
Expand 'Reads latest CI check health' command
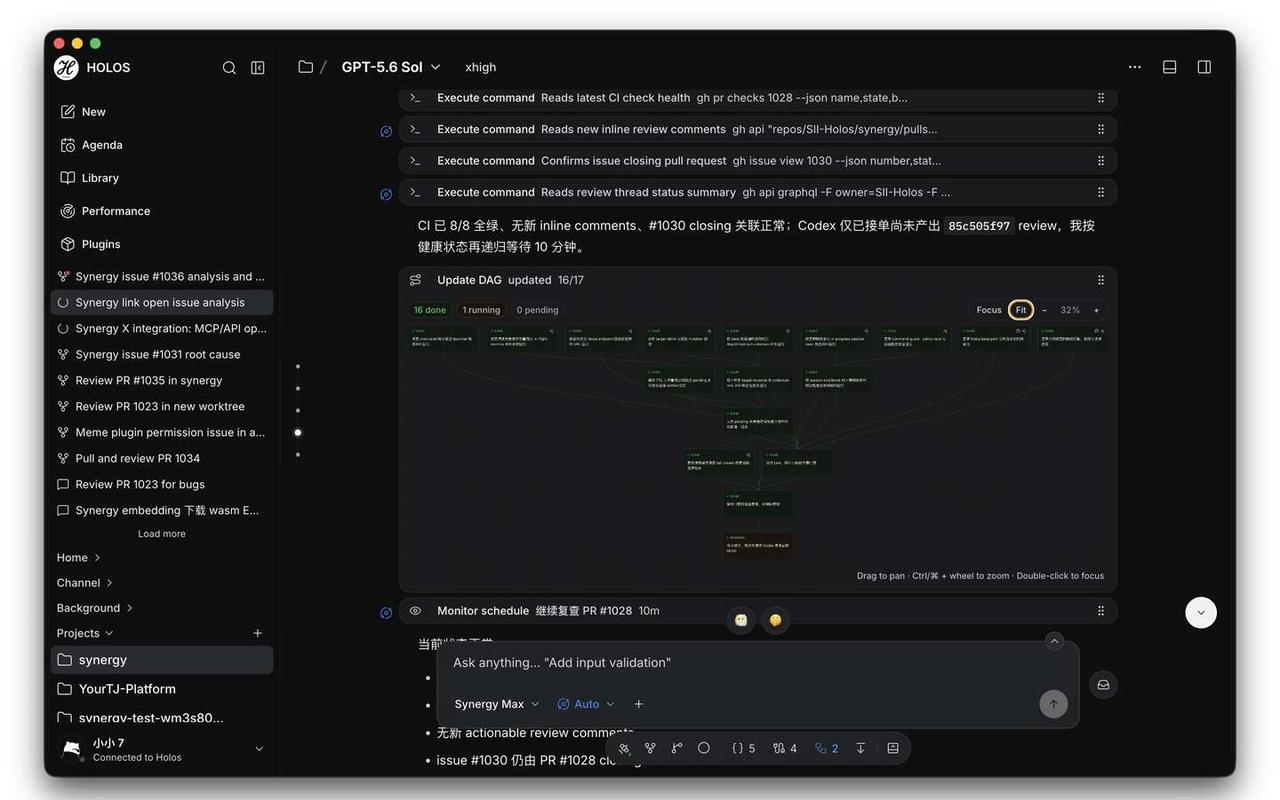coord(758,98)
